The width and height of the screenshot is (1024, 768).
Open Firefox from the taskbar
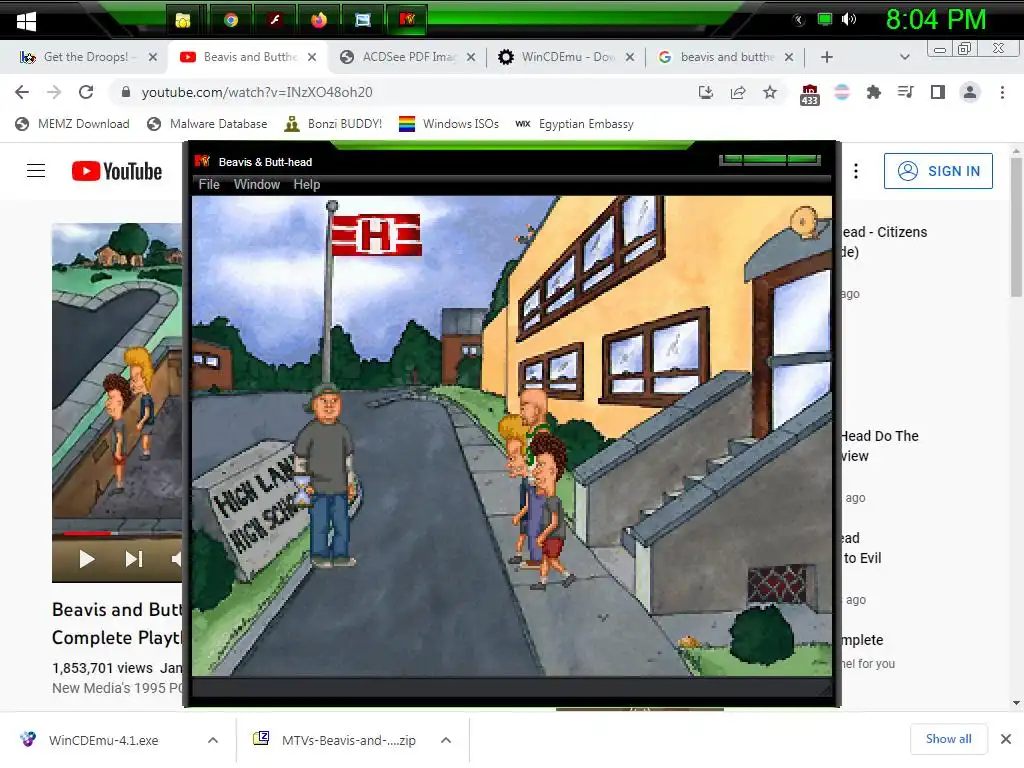tap(319, 20)
